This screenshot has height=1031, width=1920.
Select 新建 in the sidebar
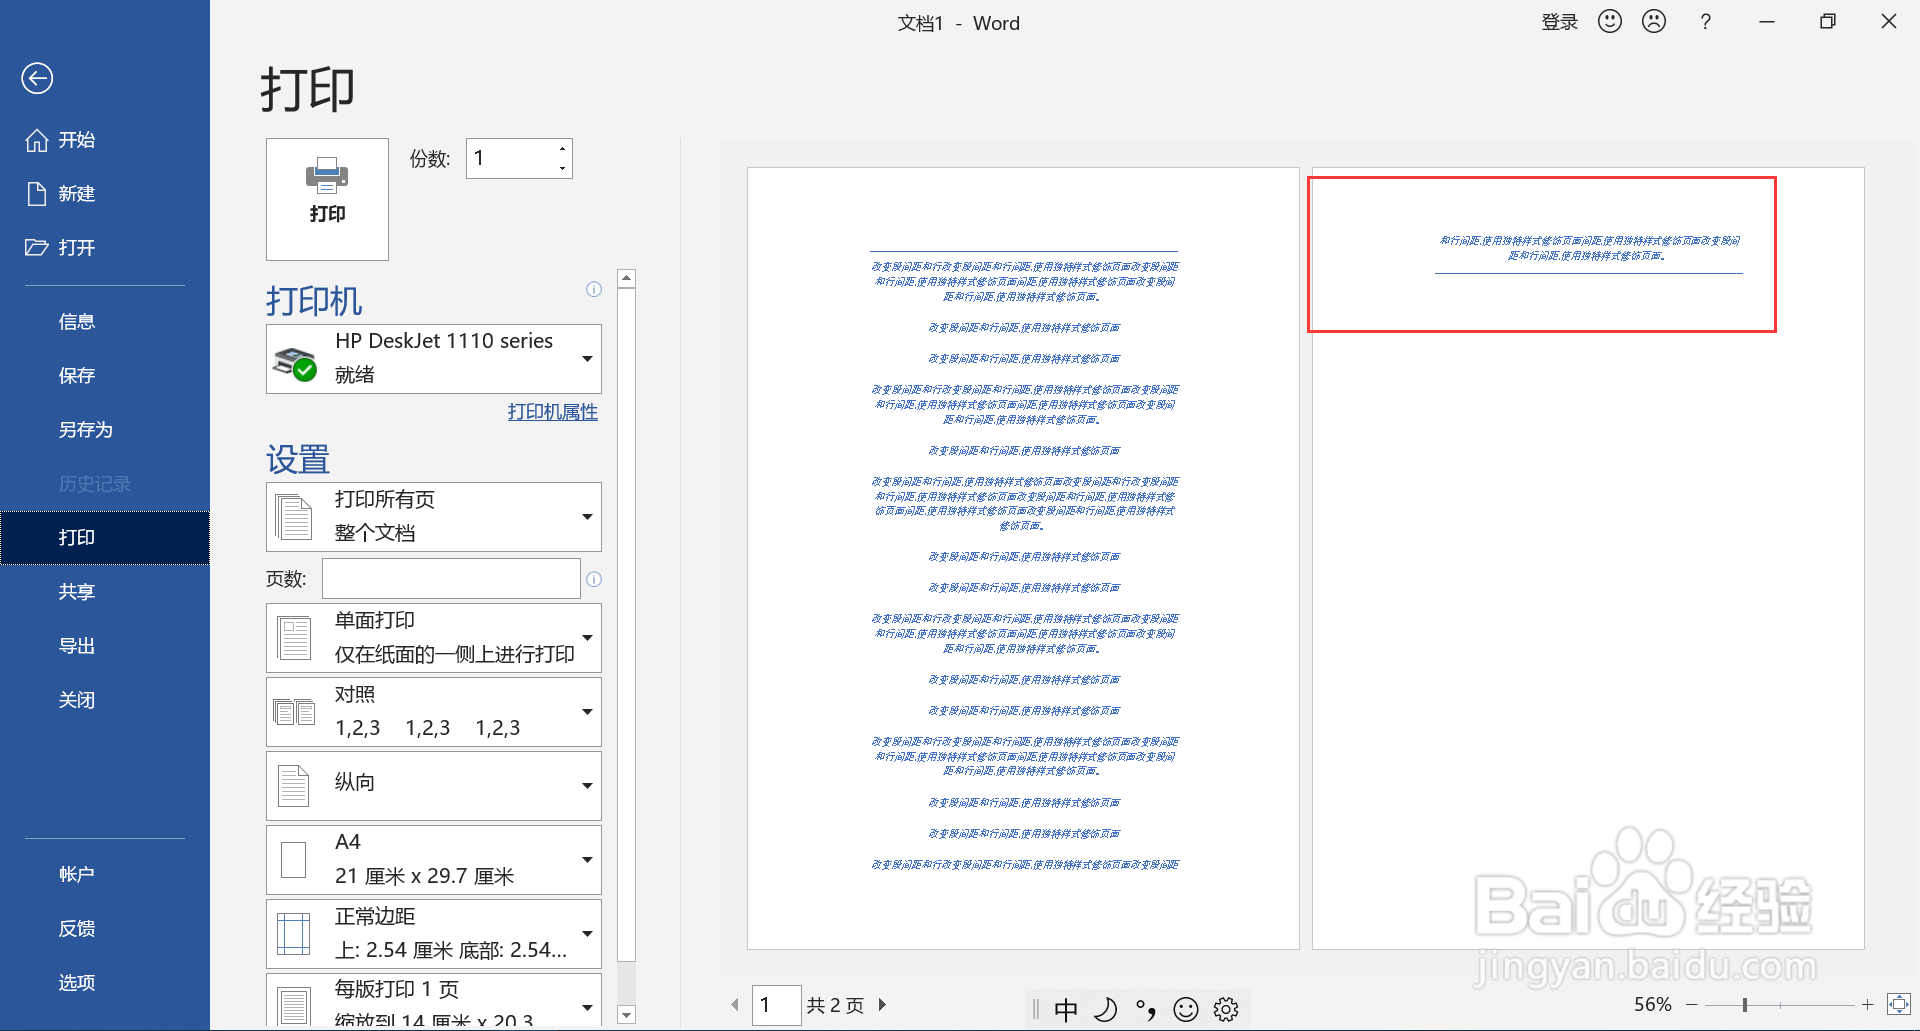(105, 194)
